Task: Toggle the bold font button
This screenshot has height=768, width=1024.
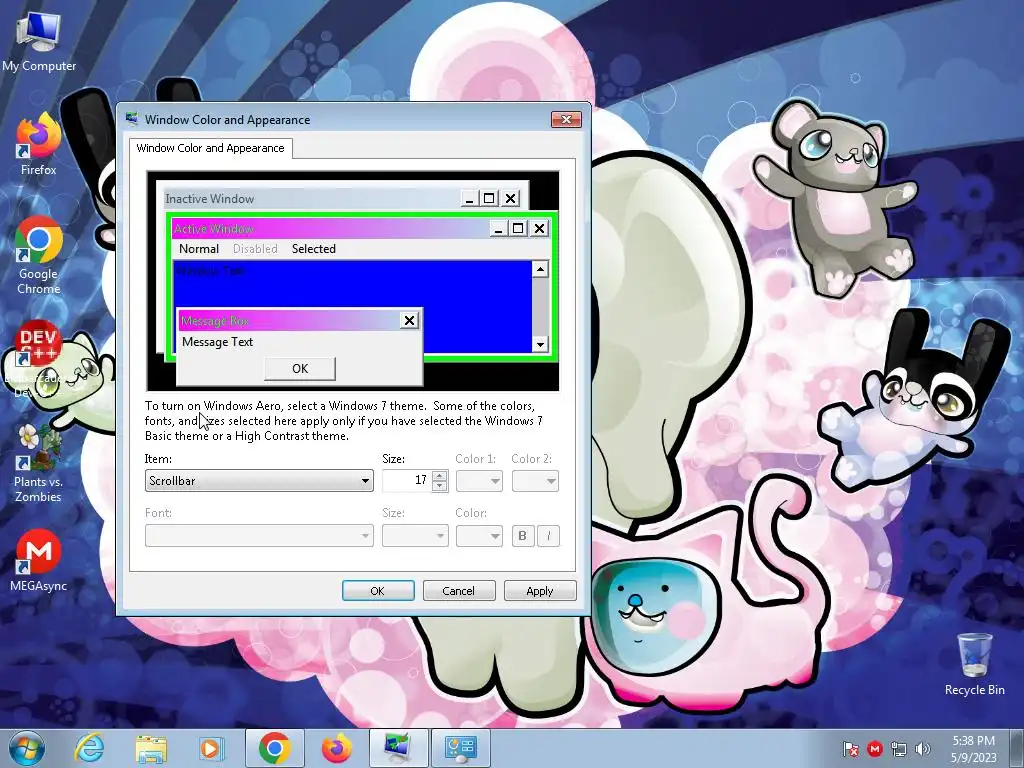Action: [522, 536]
